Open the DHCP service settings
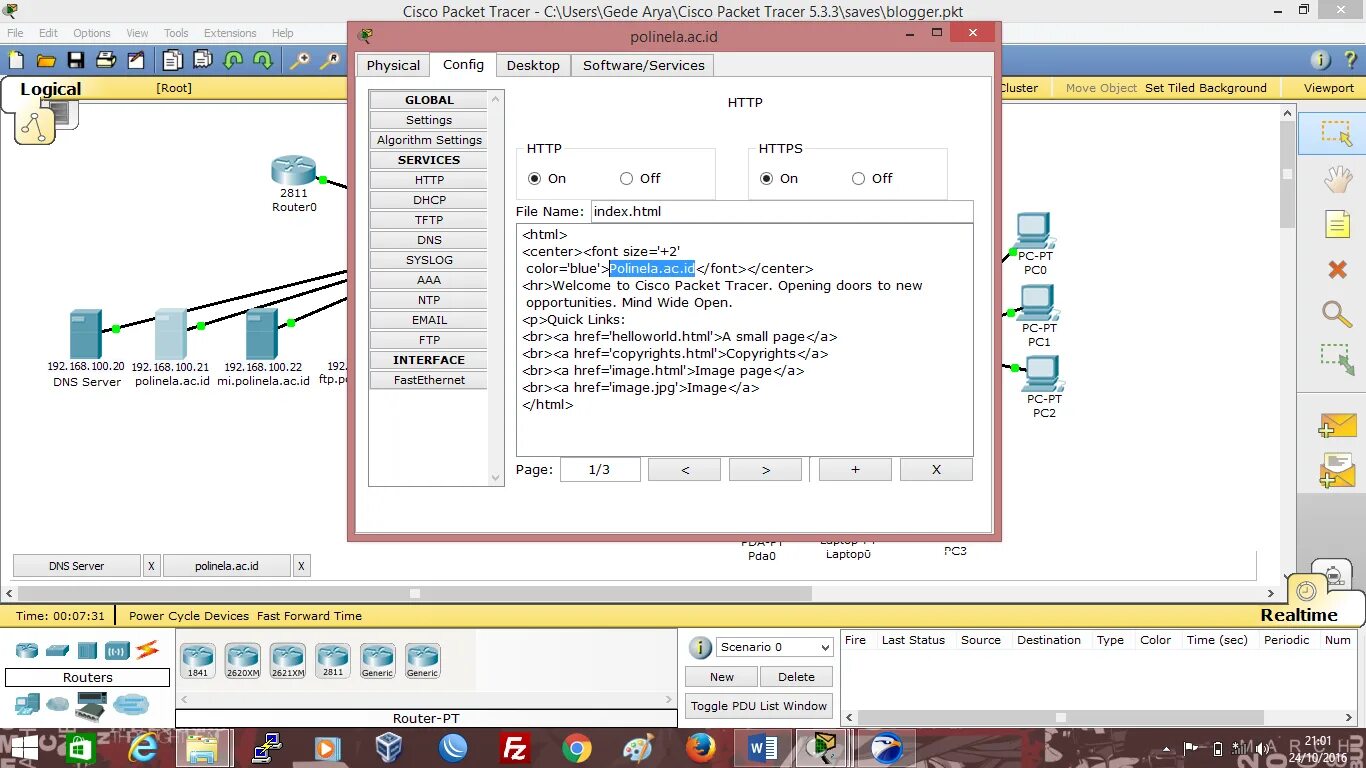 (429, 200)
